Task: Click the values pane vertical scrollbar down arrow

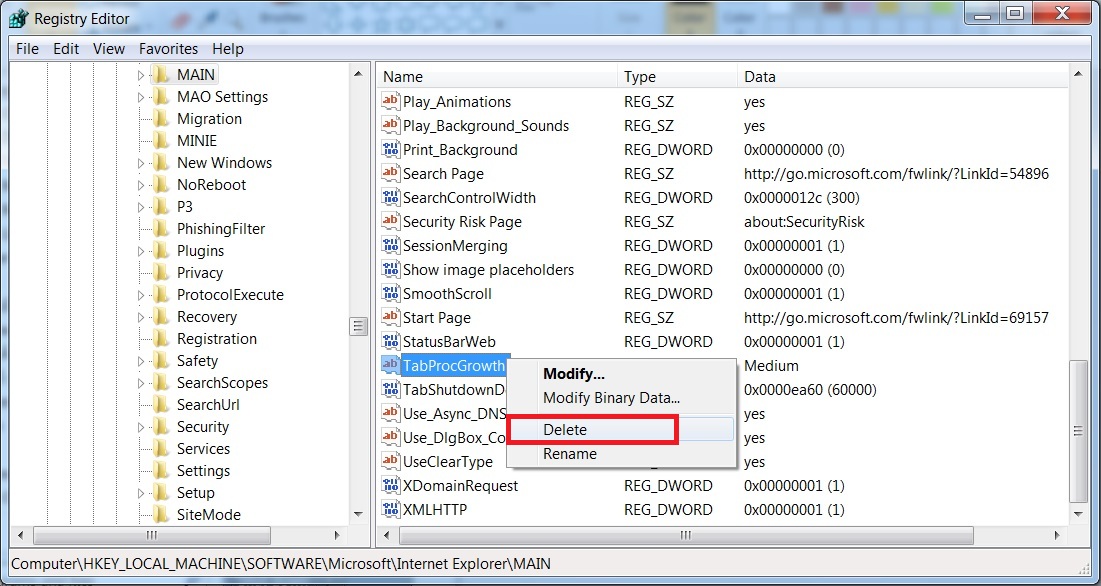Action: click(1077, 512)
